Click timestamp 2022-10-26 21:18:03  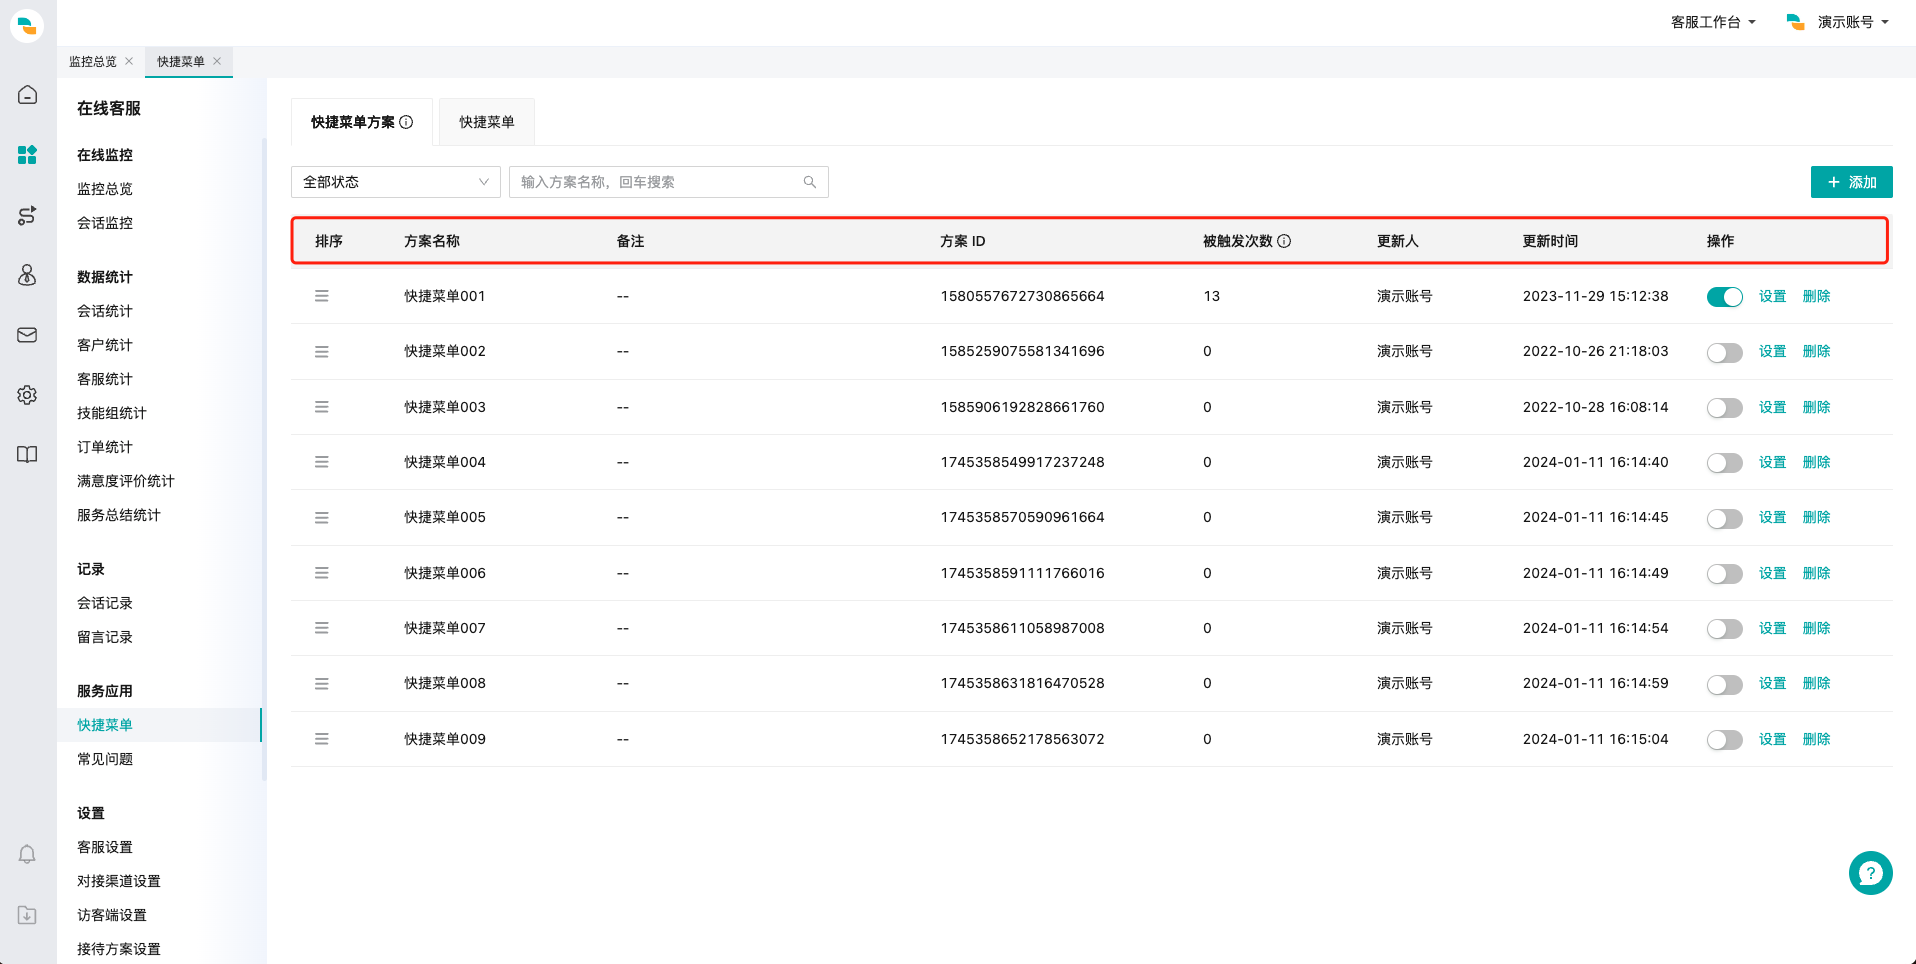coord(1595,351)
